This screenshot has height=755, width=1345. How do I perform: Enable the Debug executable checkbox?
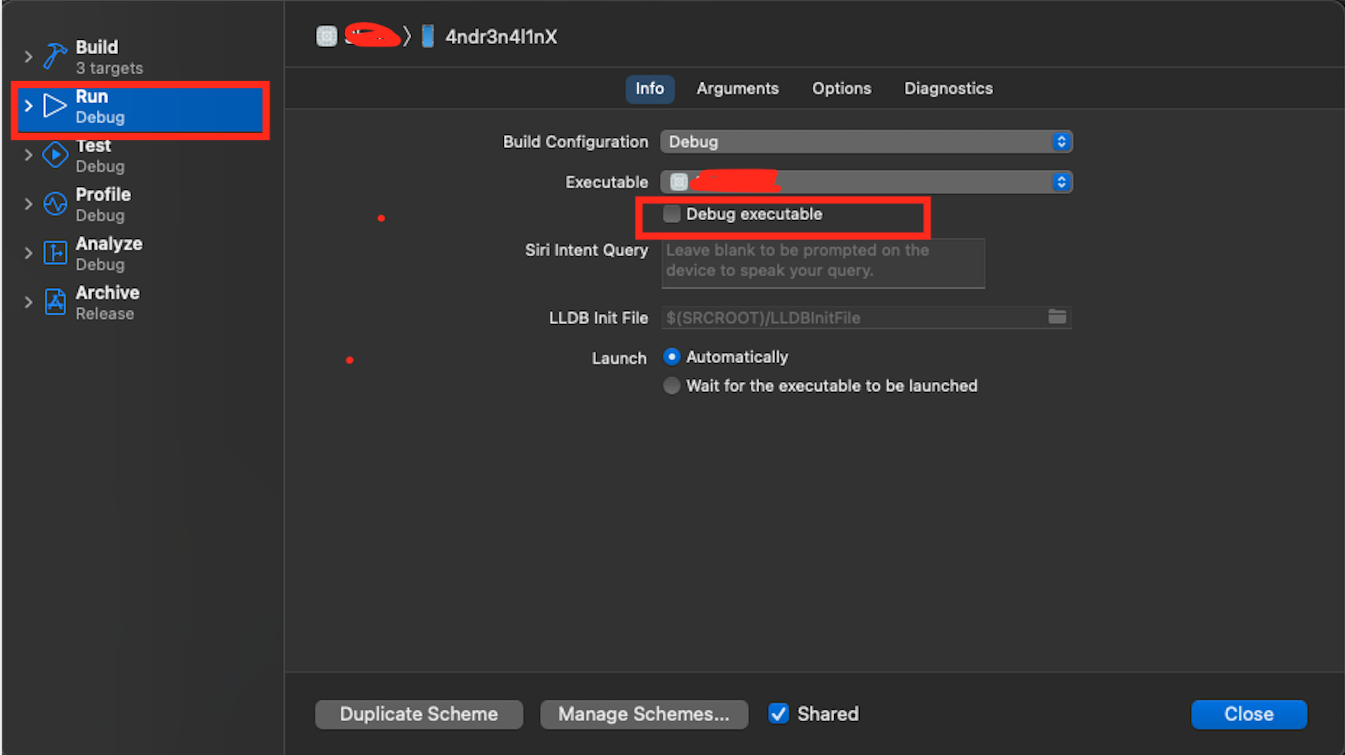pyautogui.click(x=671, y=213)
